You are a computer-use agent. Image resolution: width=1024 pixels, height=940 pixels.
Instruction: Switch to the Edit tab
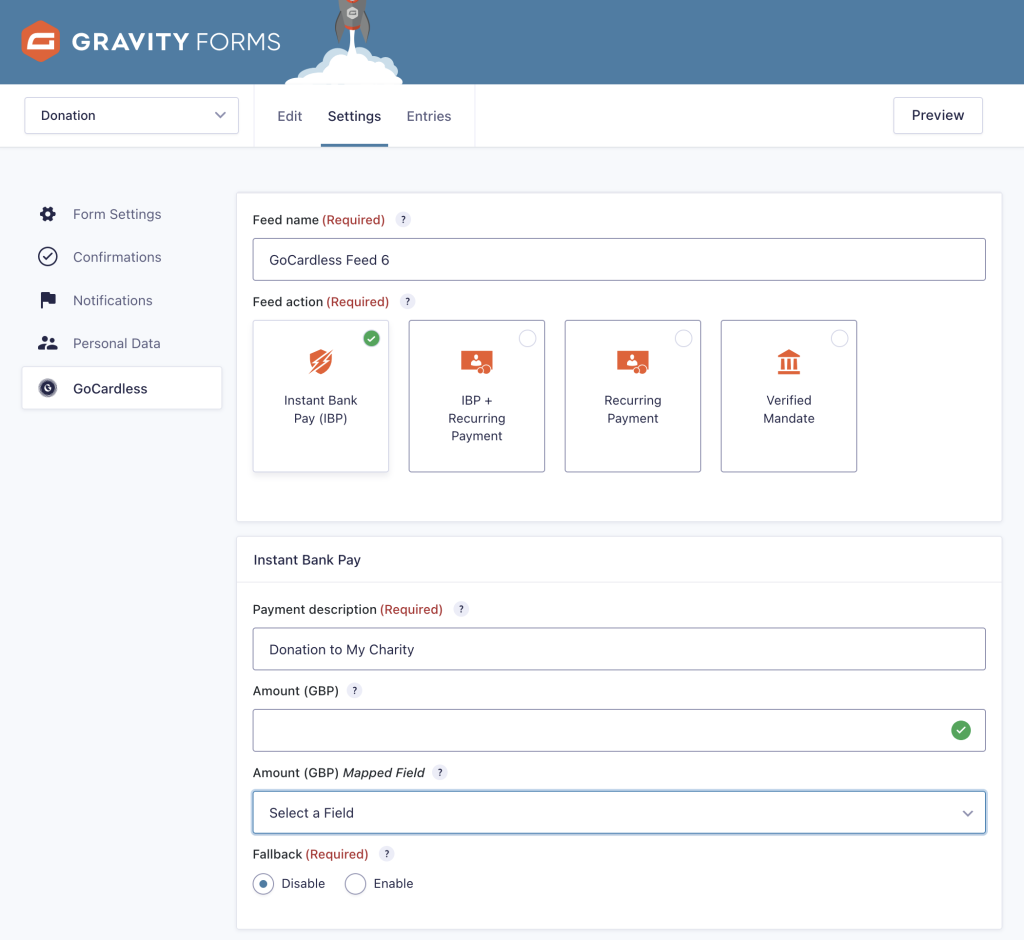point(289,116)
